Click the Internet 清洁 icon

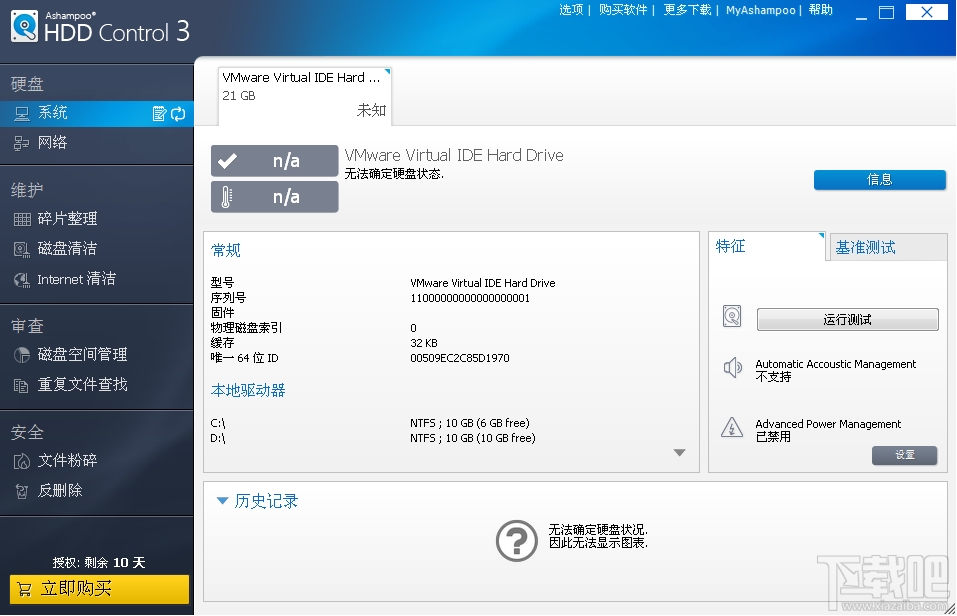pos(22,280)
